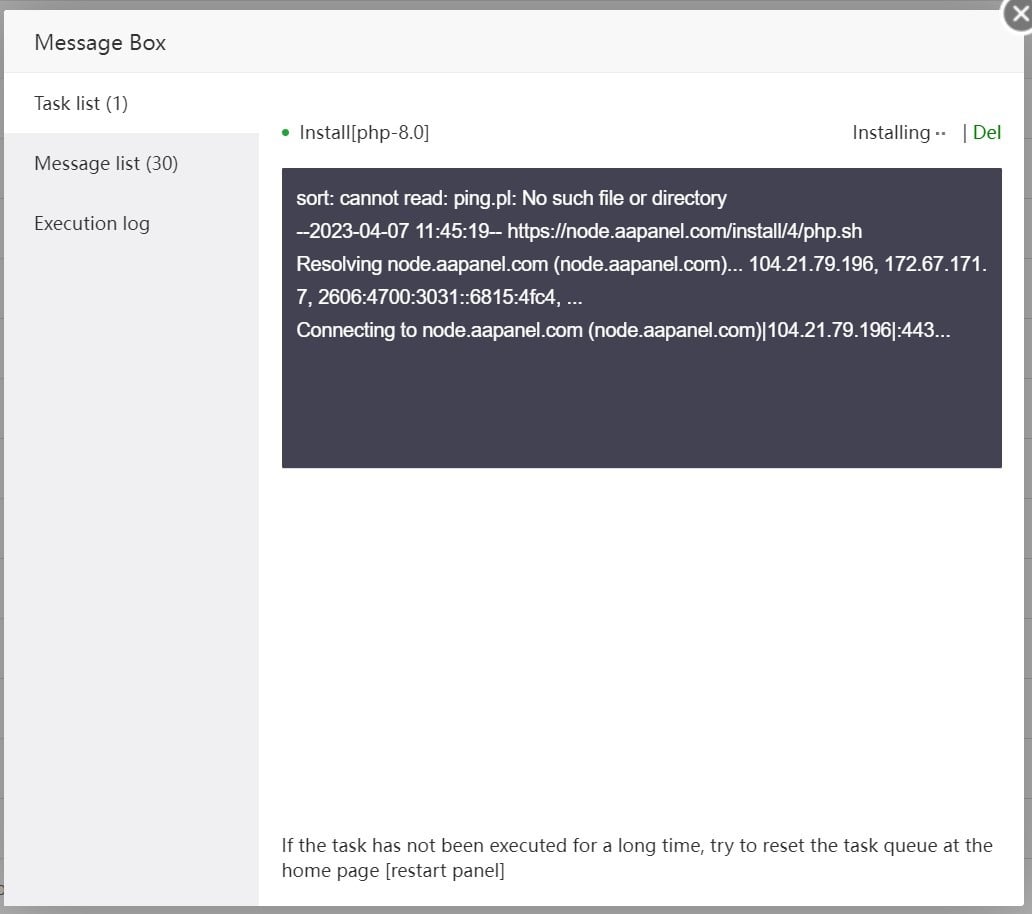Click the animated installing progress dots

click(937, 131)
